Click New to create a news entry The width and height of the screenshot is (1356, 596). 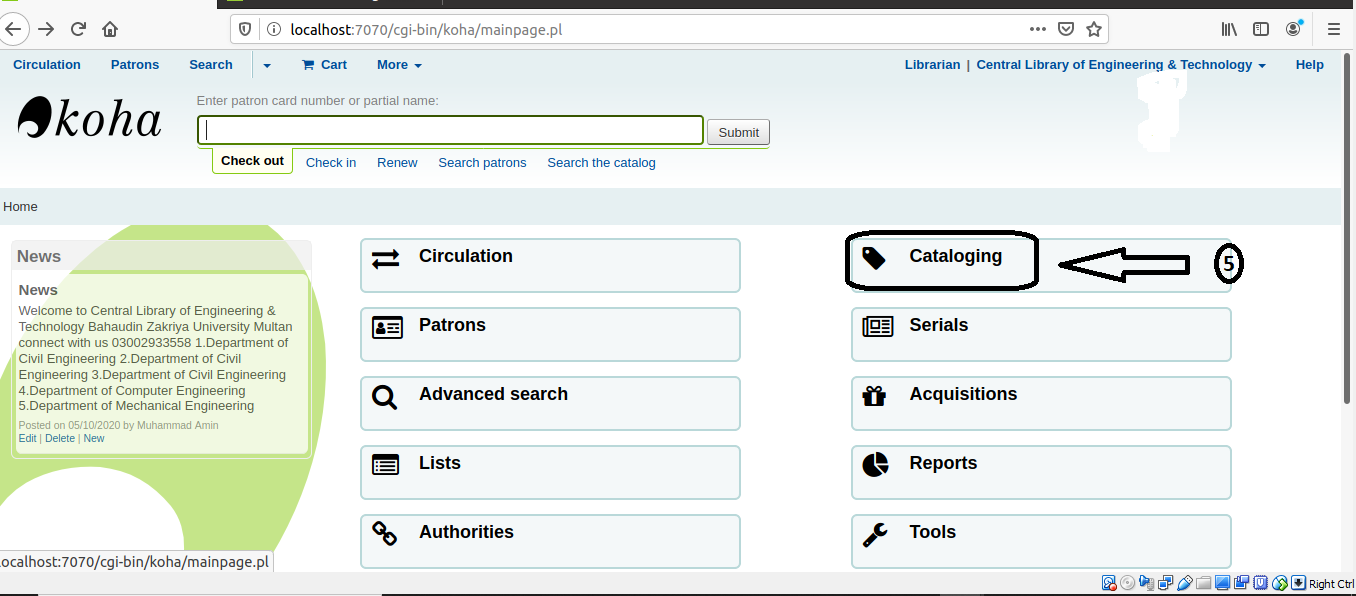click(x=93, y=438)
